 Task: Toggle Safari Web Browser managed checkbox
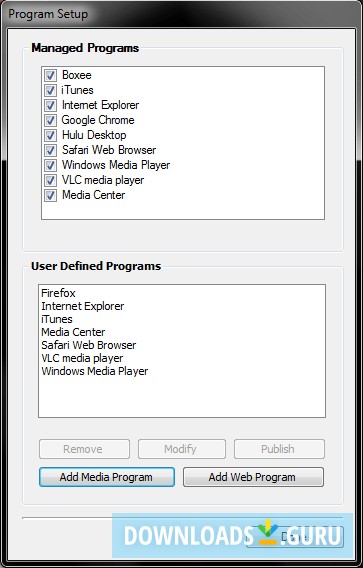click(x=50, y=150)
